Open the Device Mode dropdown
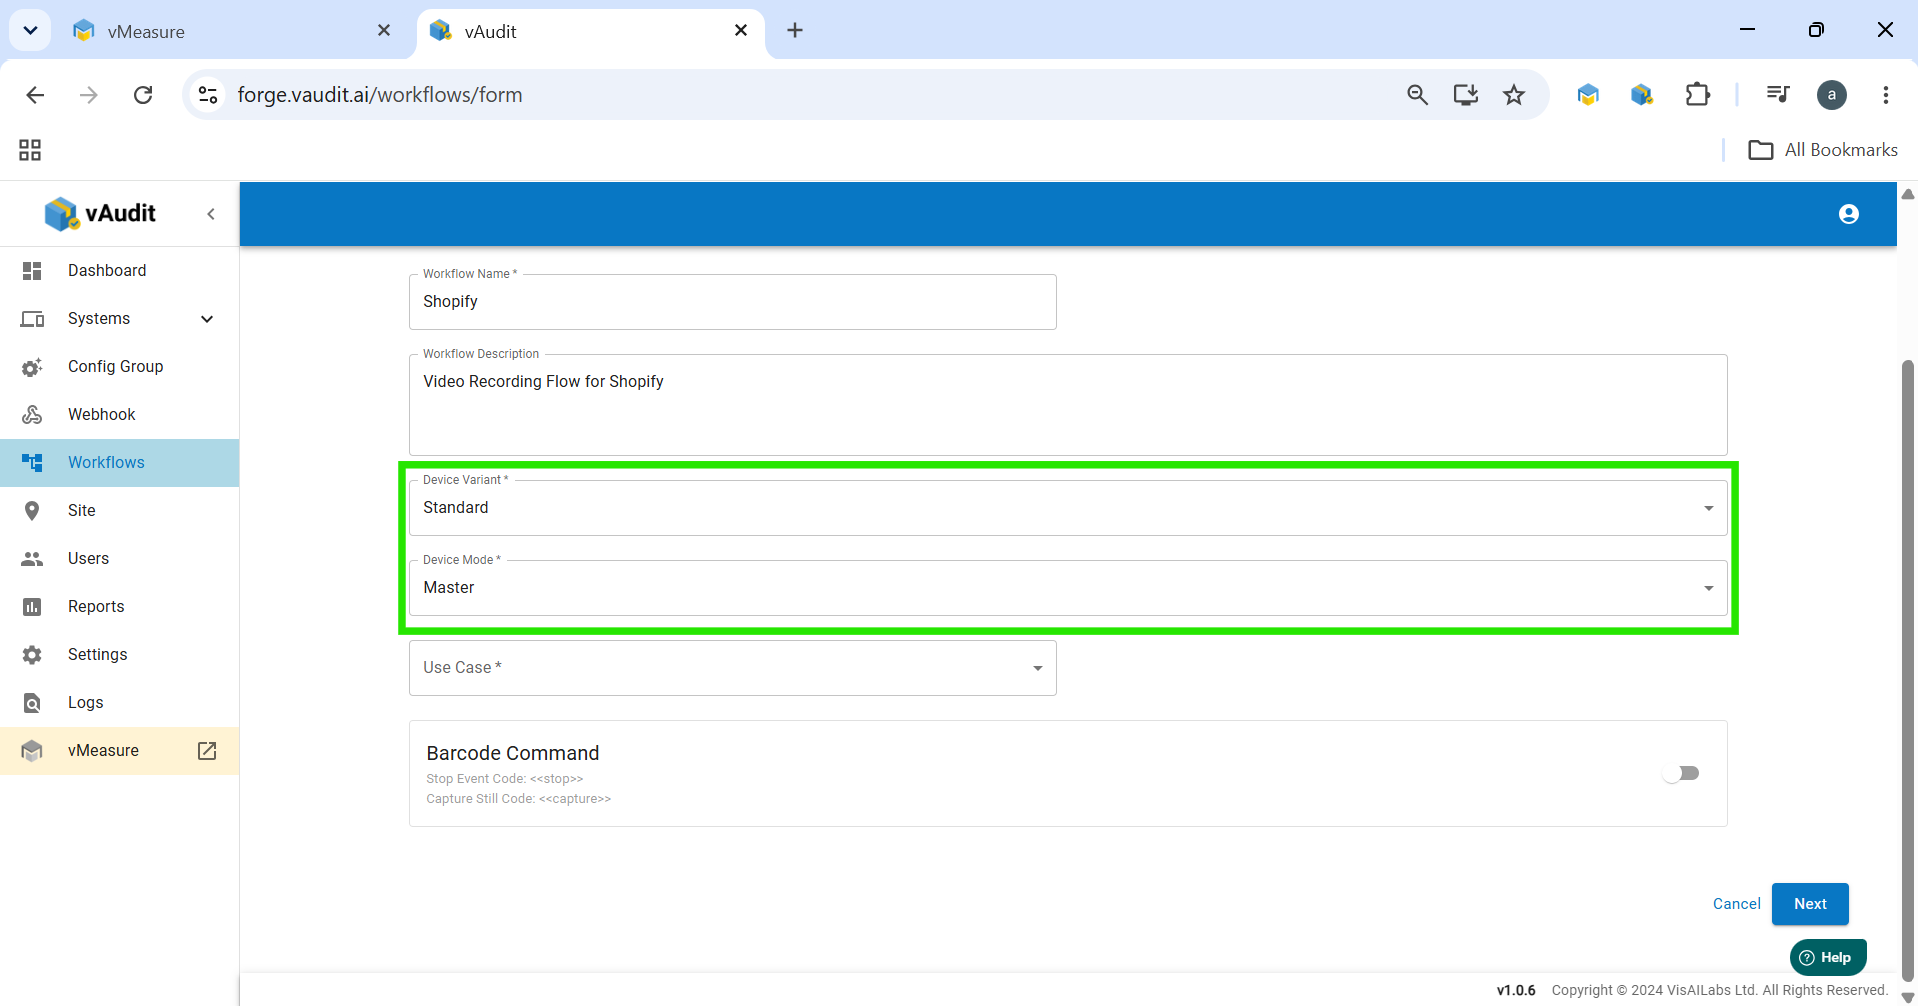1918x1006 pixels. (1068, 588)
